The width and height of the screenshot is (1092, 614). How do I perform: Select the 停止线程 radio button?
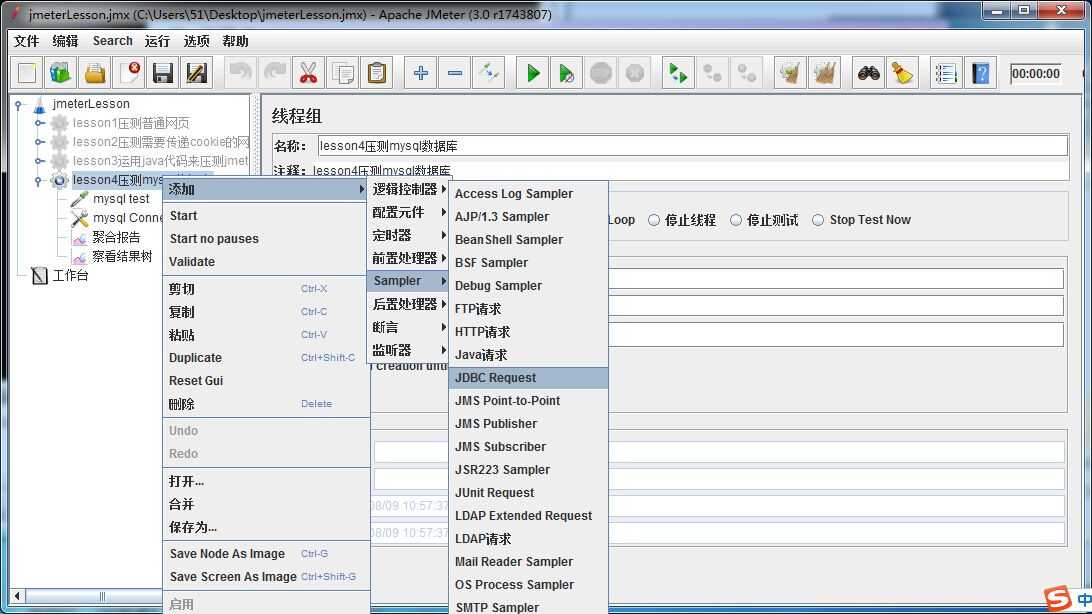[654, 220]
